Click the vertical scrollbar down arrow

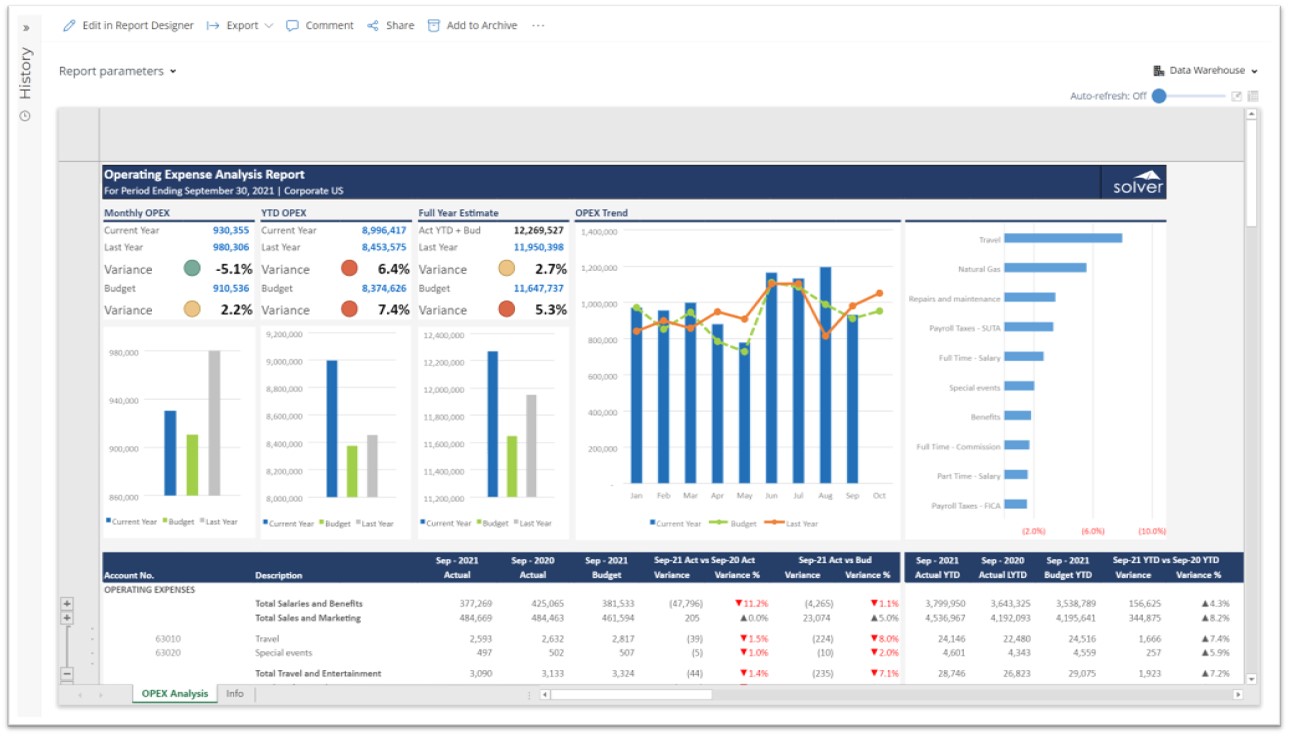(1251, 679)
